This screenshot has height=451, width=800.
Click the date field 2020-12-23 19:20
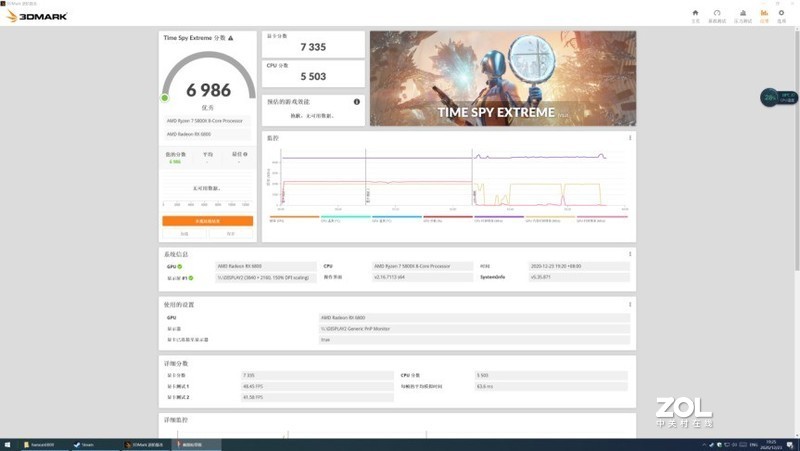click(579, 266)
